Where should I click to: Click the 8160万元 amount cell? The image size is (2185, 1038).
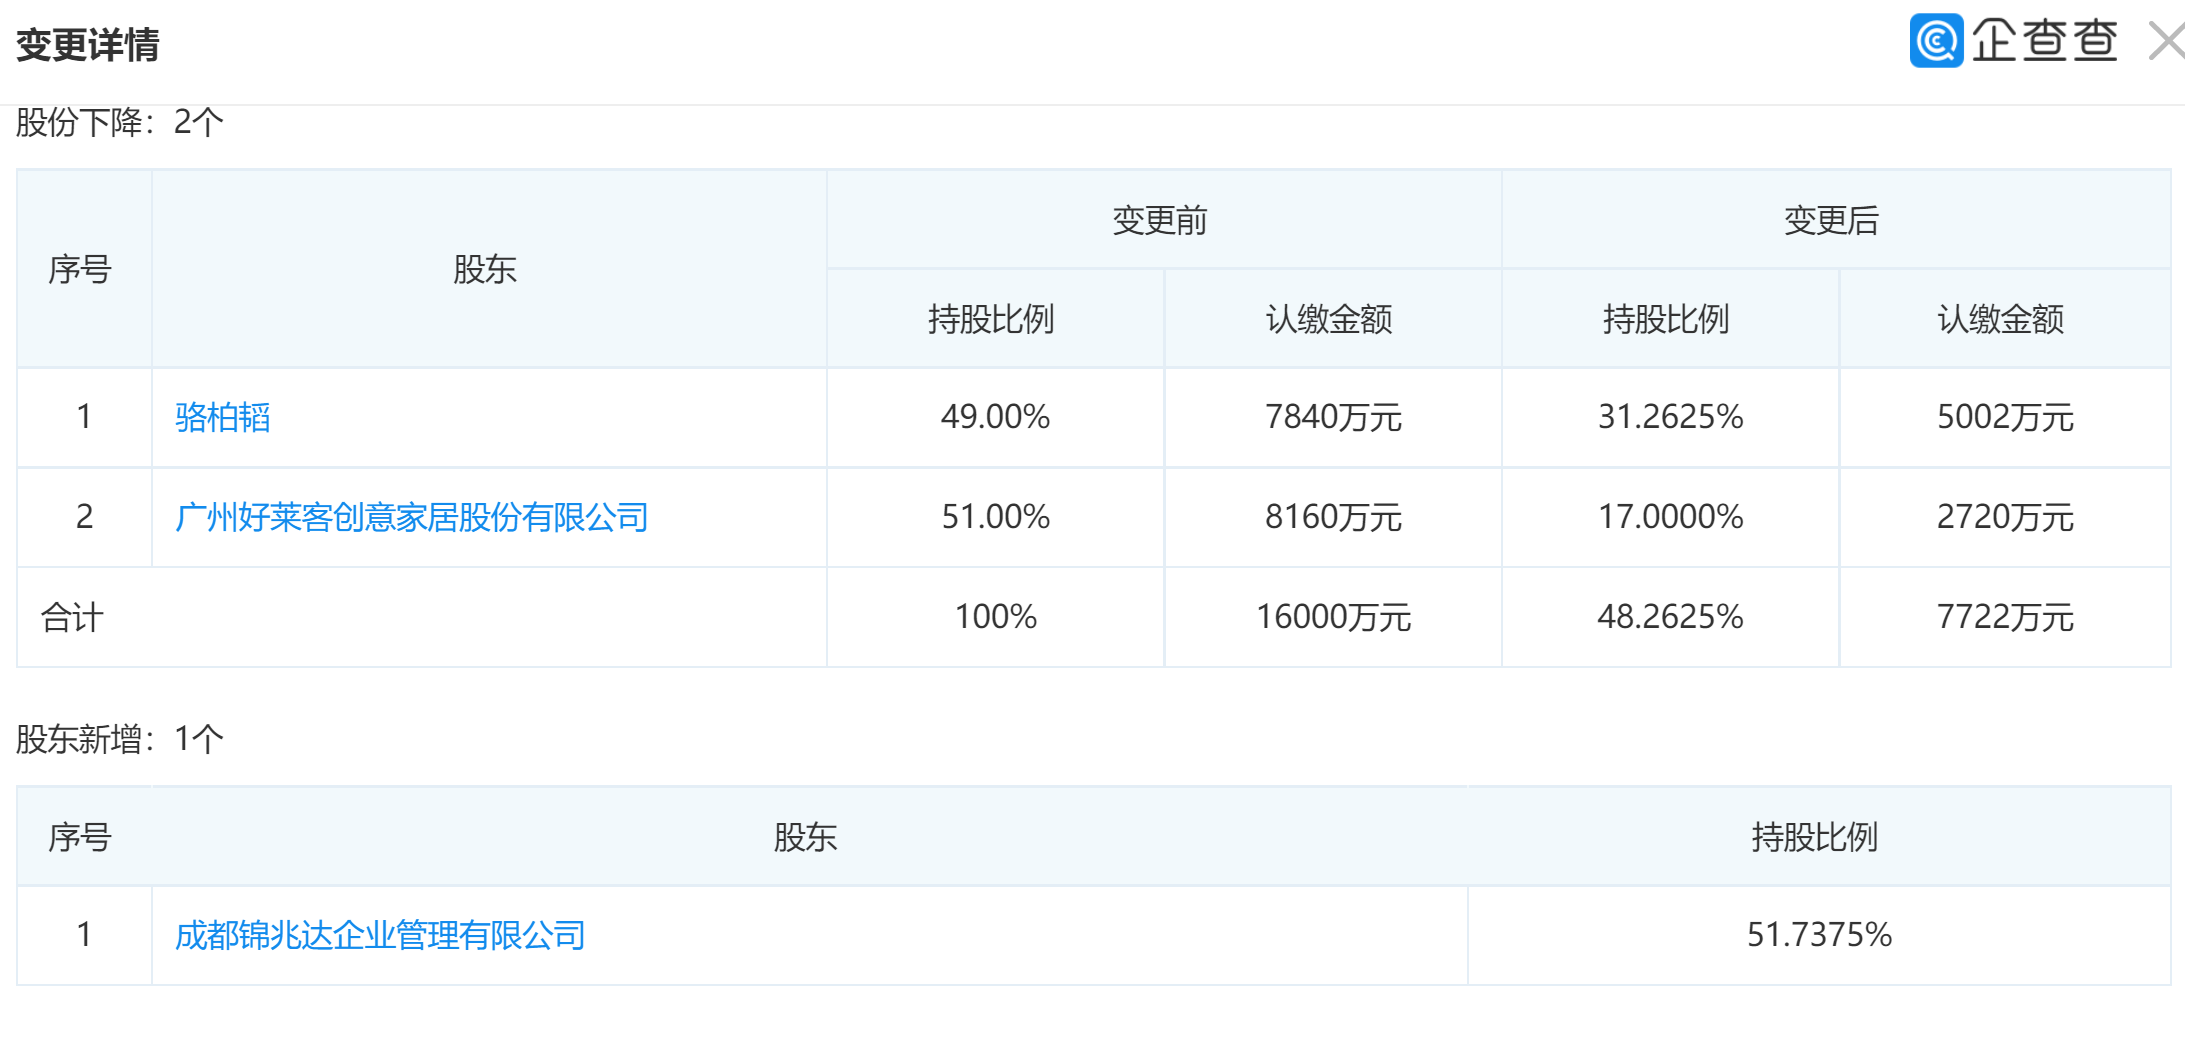(x=1333, y=517)
